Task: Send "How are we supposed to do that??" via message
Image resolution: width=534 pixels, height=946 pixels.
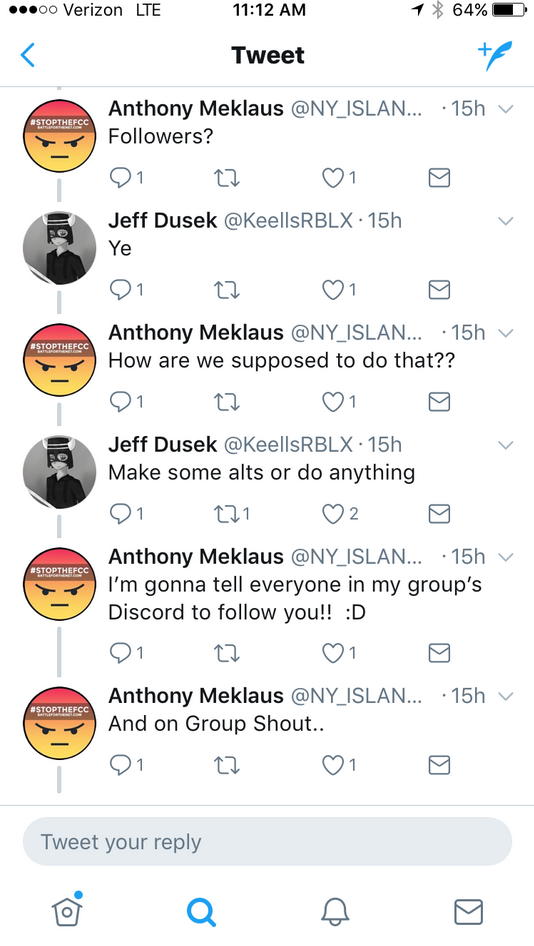Action: point(439,402)
